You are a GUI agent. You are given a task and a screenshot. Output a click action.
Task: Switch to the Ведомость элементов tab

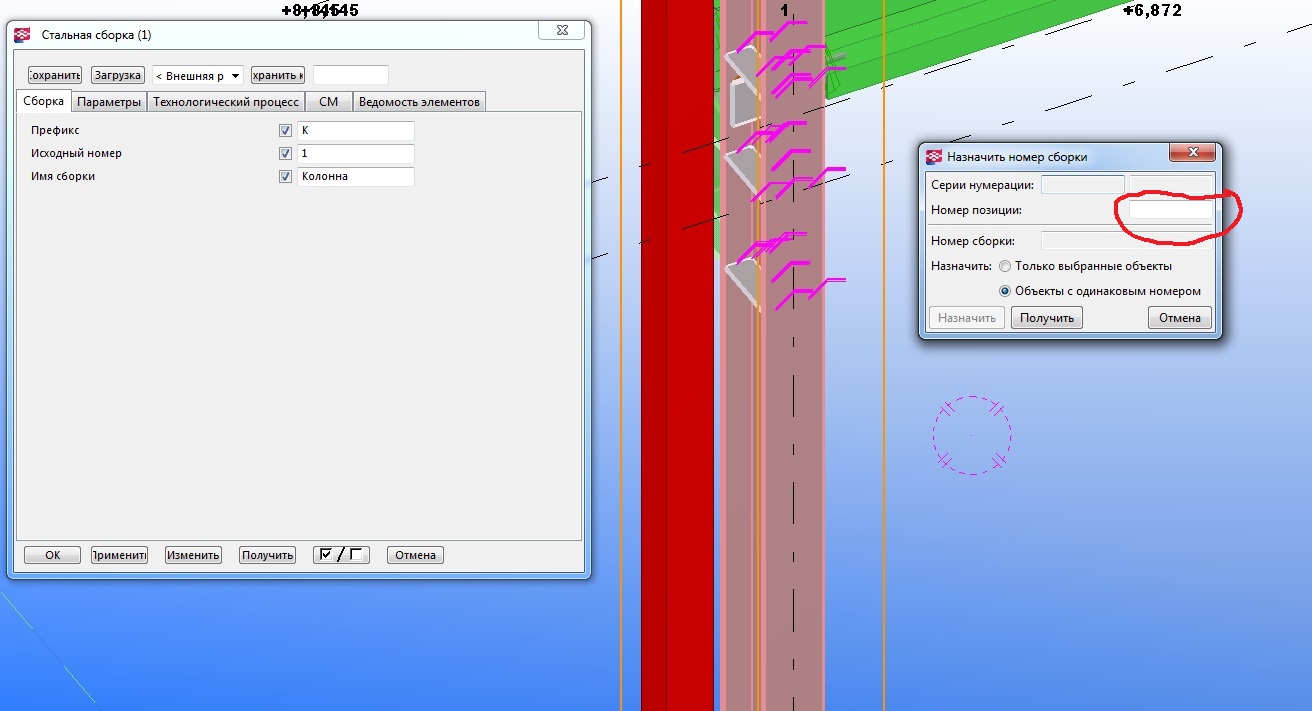(x=420, y=102)
